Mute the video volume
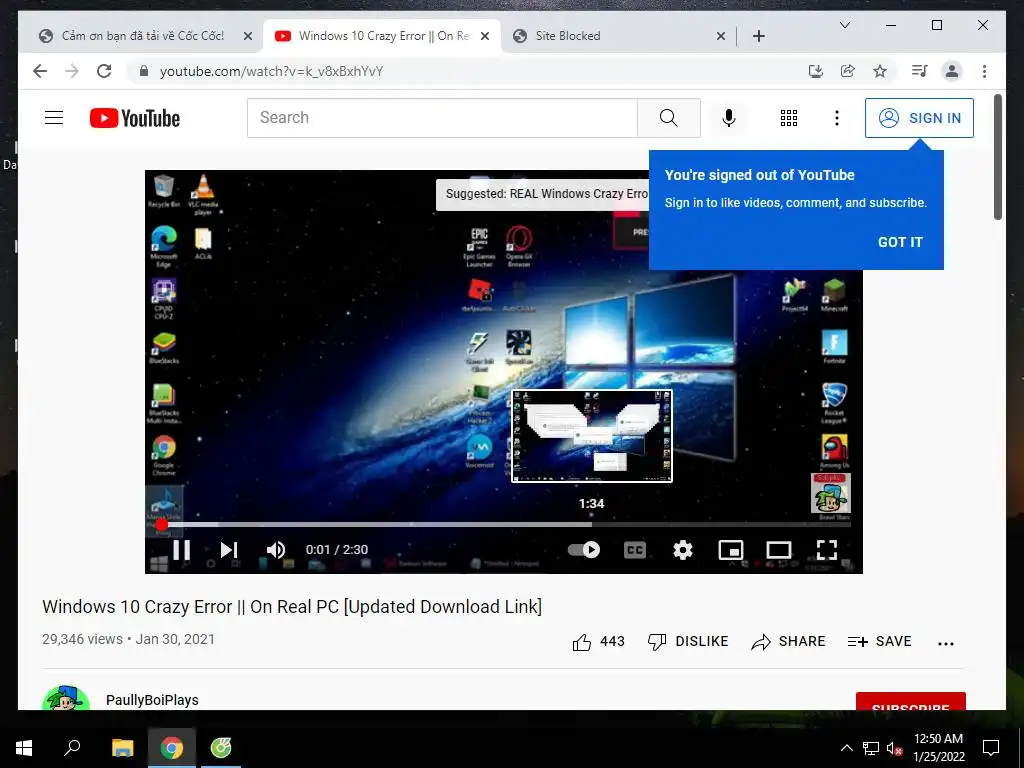The width and height of the screenshot is (1024, 768). (276, 550)
